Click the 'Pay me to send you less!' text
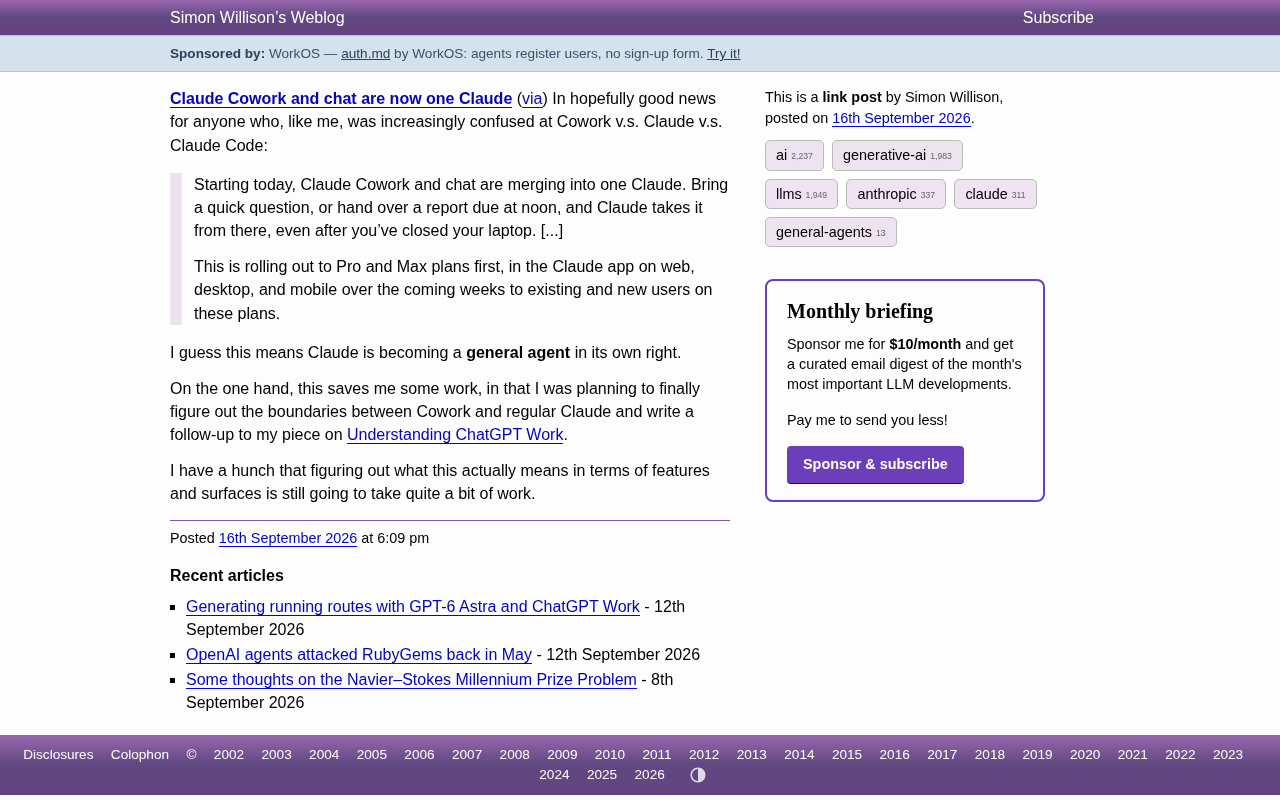The width and height of the screenshot is (1280, 800). point(867,420)
